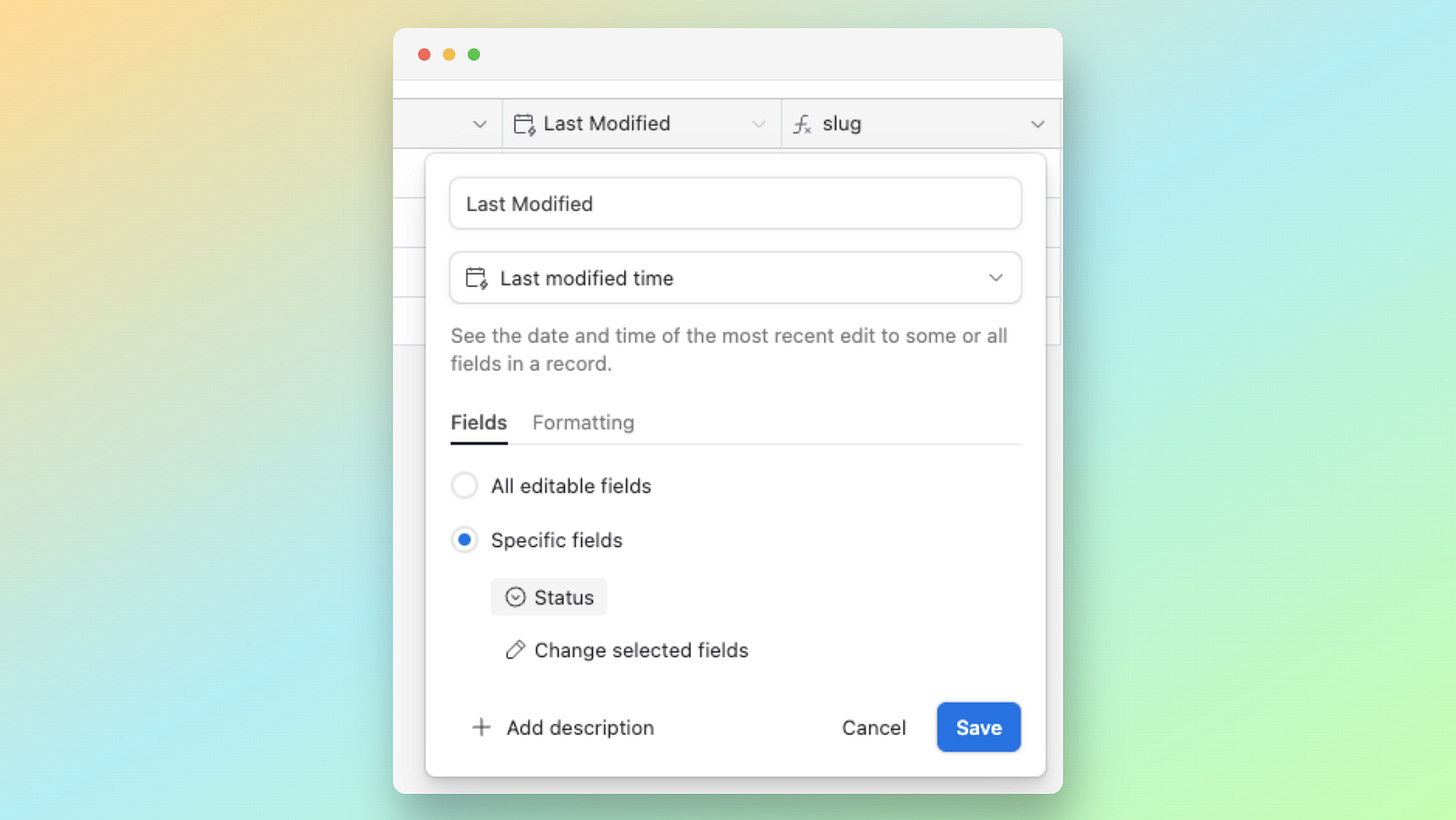
Task: Click the slug formula fx icon
Action: tap(802, 124)
